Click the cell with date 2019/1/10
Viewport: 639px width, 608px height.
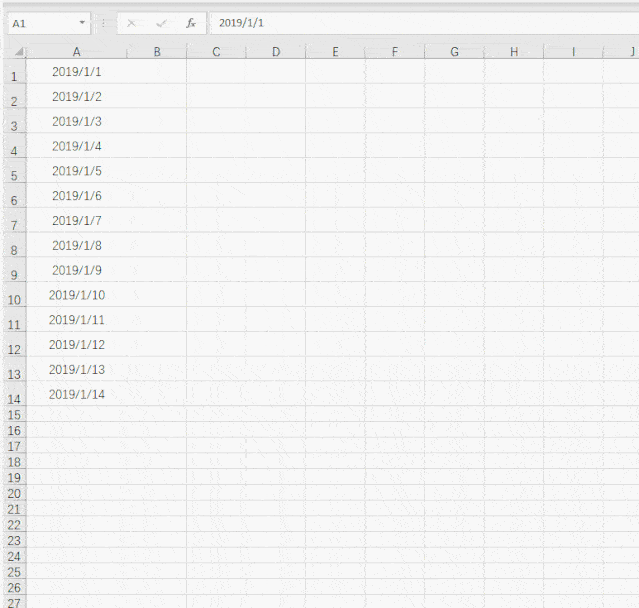[x=77, y=295]
